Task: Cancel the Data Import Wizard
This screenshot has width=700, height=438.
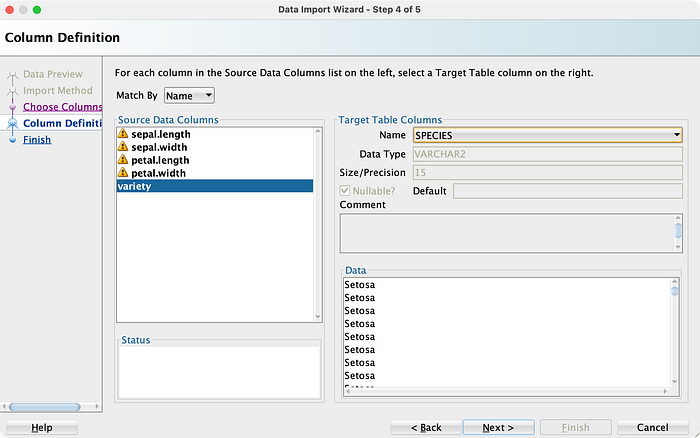Action: pyautogui.click(x=653, y=427)
